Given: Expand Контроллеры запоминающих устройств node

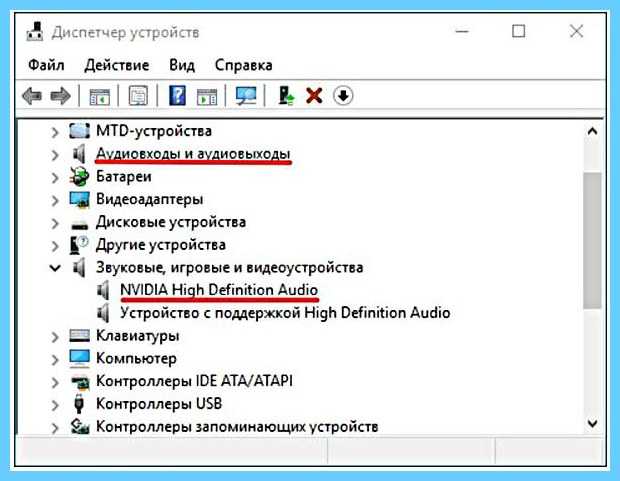Looking at the screenshot, I should [55, 428].
